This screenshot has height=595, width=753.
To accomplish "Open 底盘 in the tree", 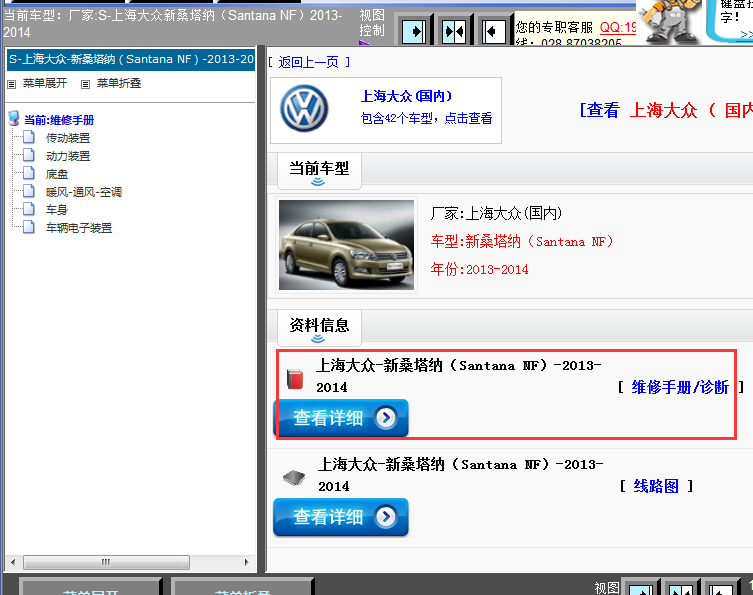I will [57, 174].
